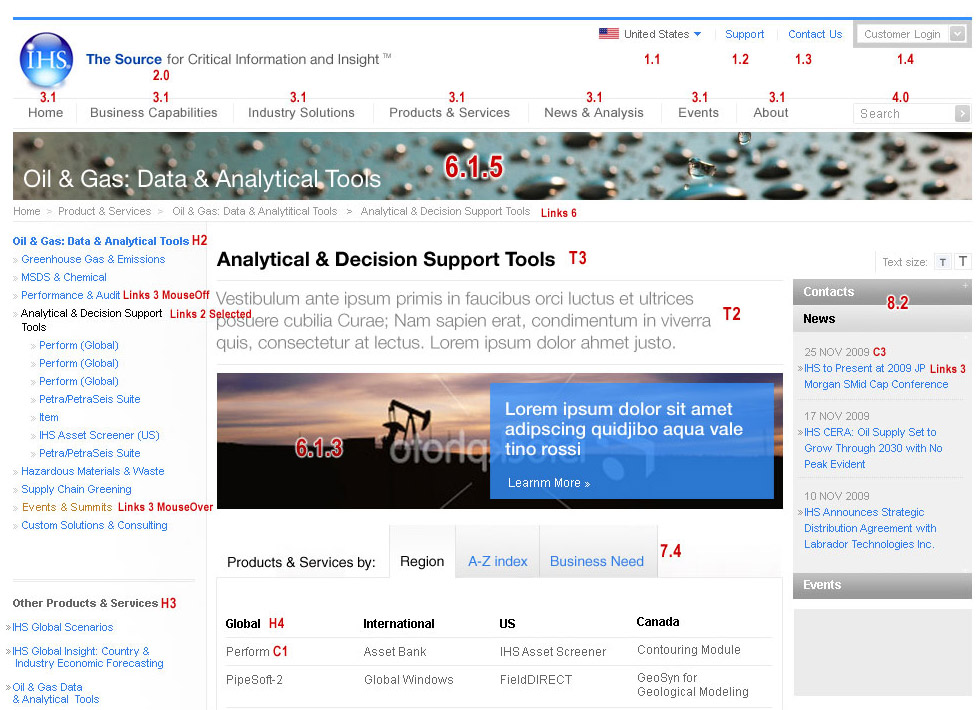Click the plus icon on Contacts panel

point(965,286)
